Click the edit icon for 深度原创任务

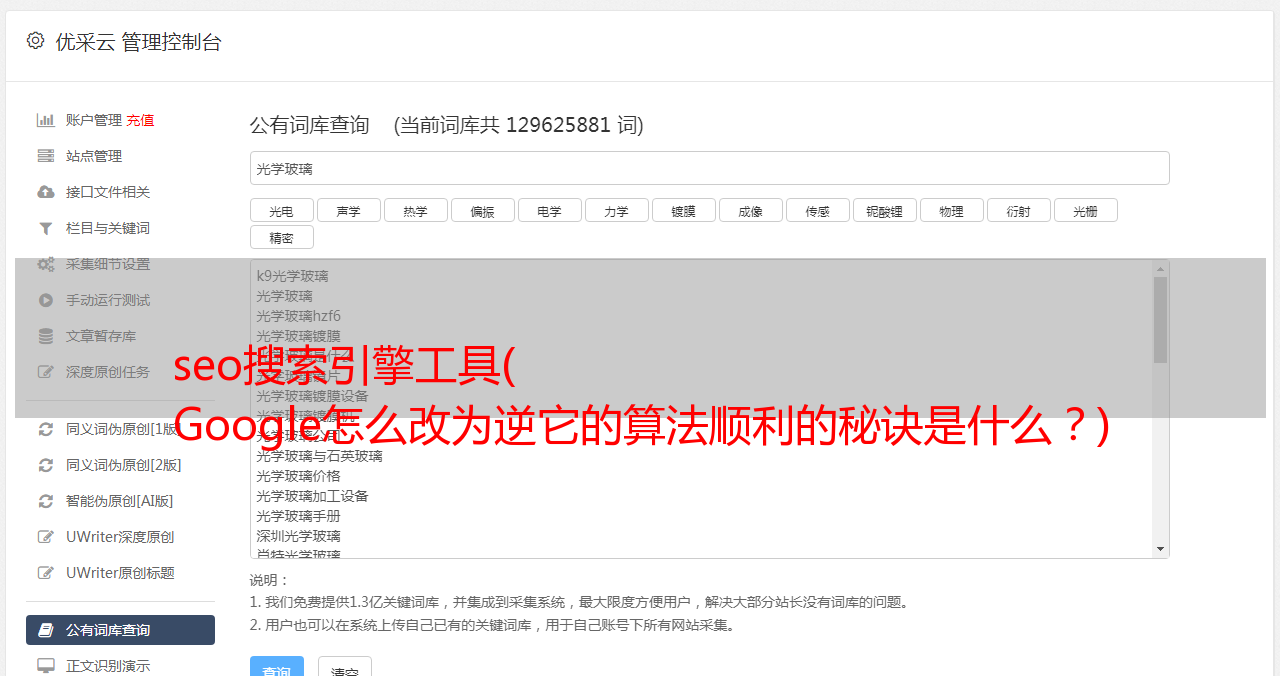click(45, 372)
